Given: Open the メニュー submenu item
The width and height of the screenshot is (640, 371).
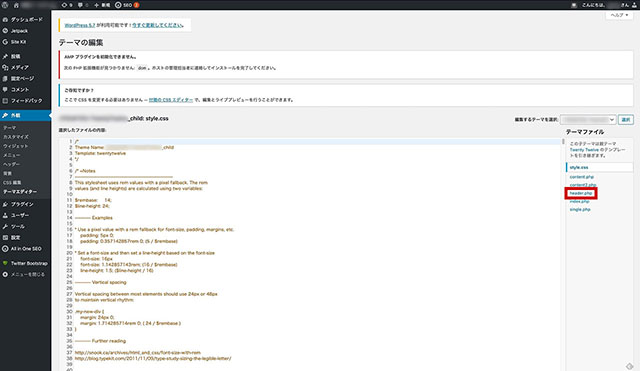Looking at the screenshot, I should (x=11, y=155).
